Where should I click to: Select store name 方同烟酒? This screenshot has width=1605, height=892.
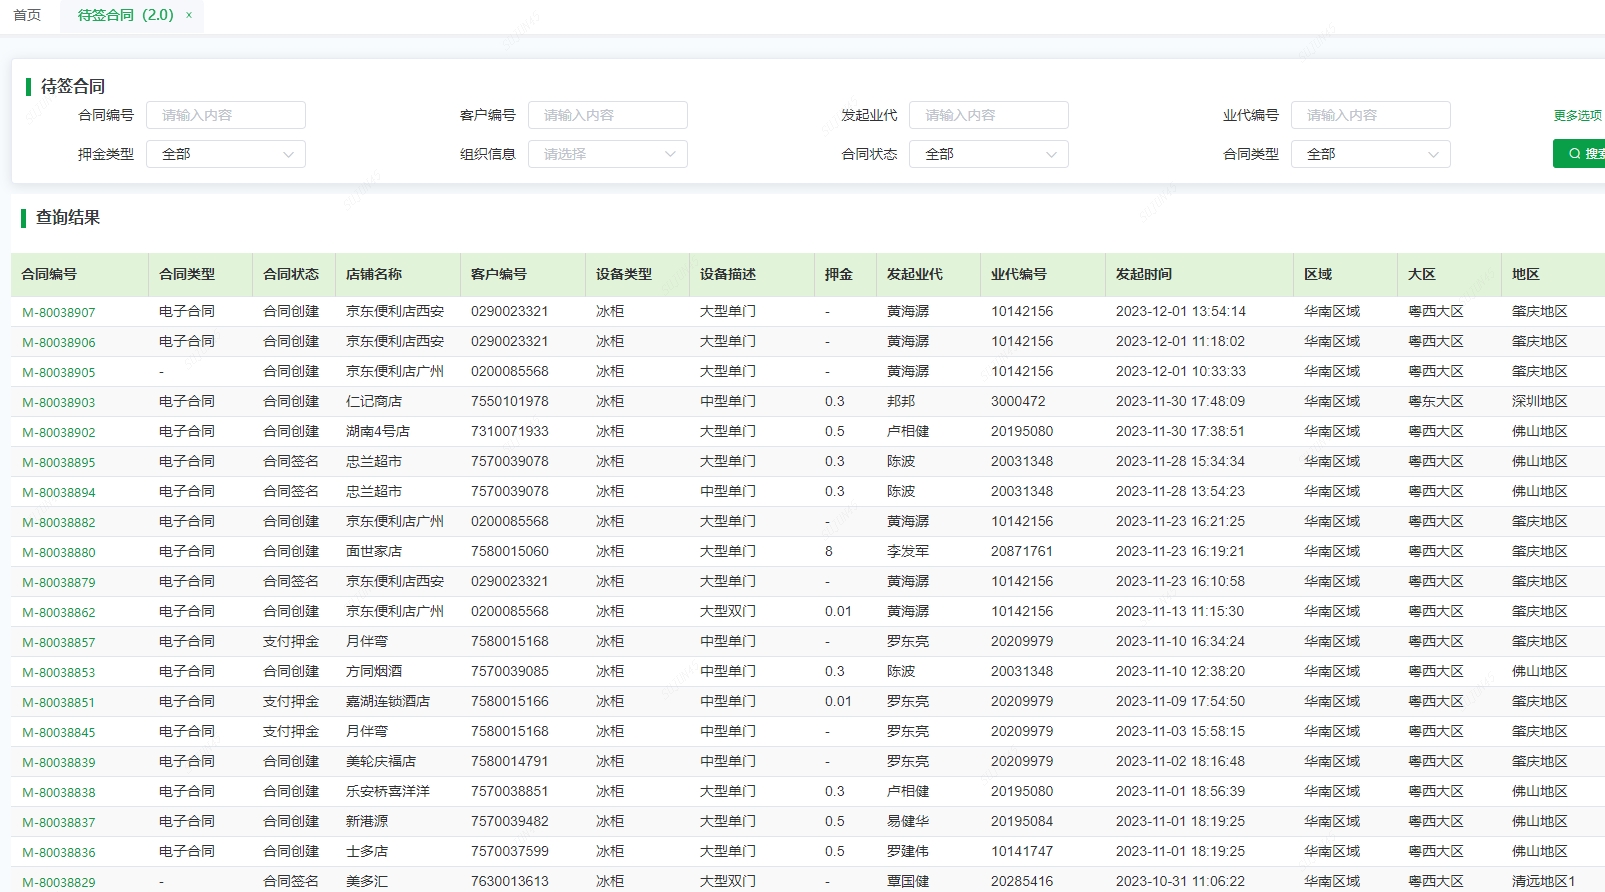[x=374, y=671]
